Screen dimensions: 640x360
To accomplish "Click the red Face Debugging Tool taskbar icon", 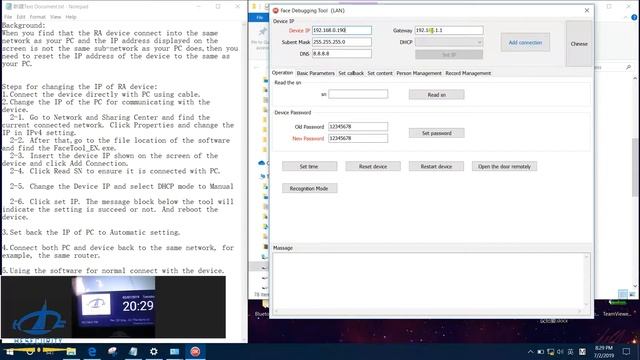I will pyautogui.click(x=195, y=351).
